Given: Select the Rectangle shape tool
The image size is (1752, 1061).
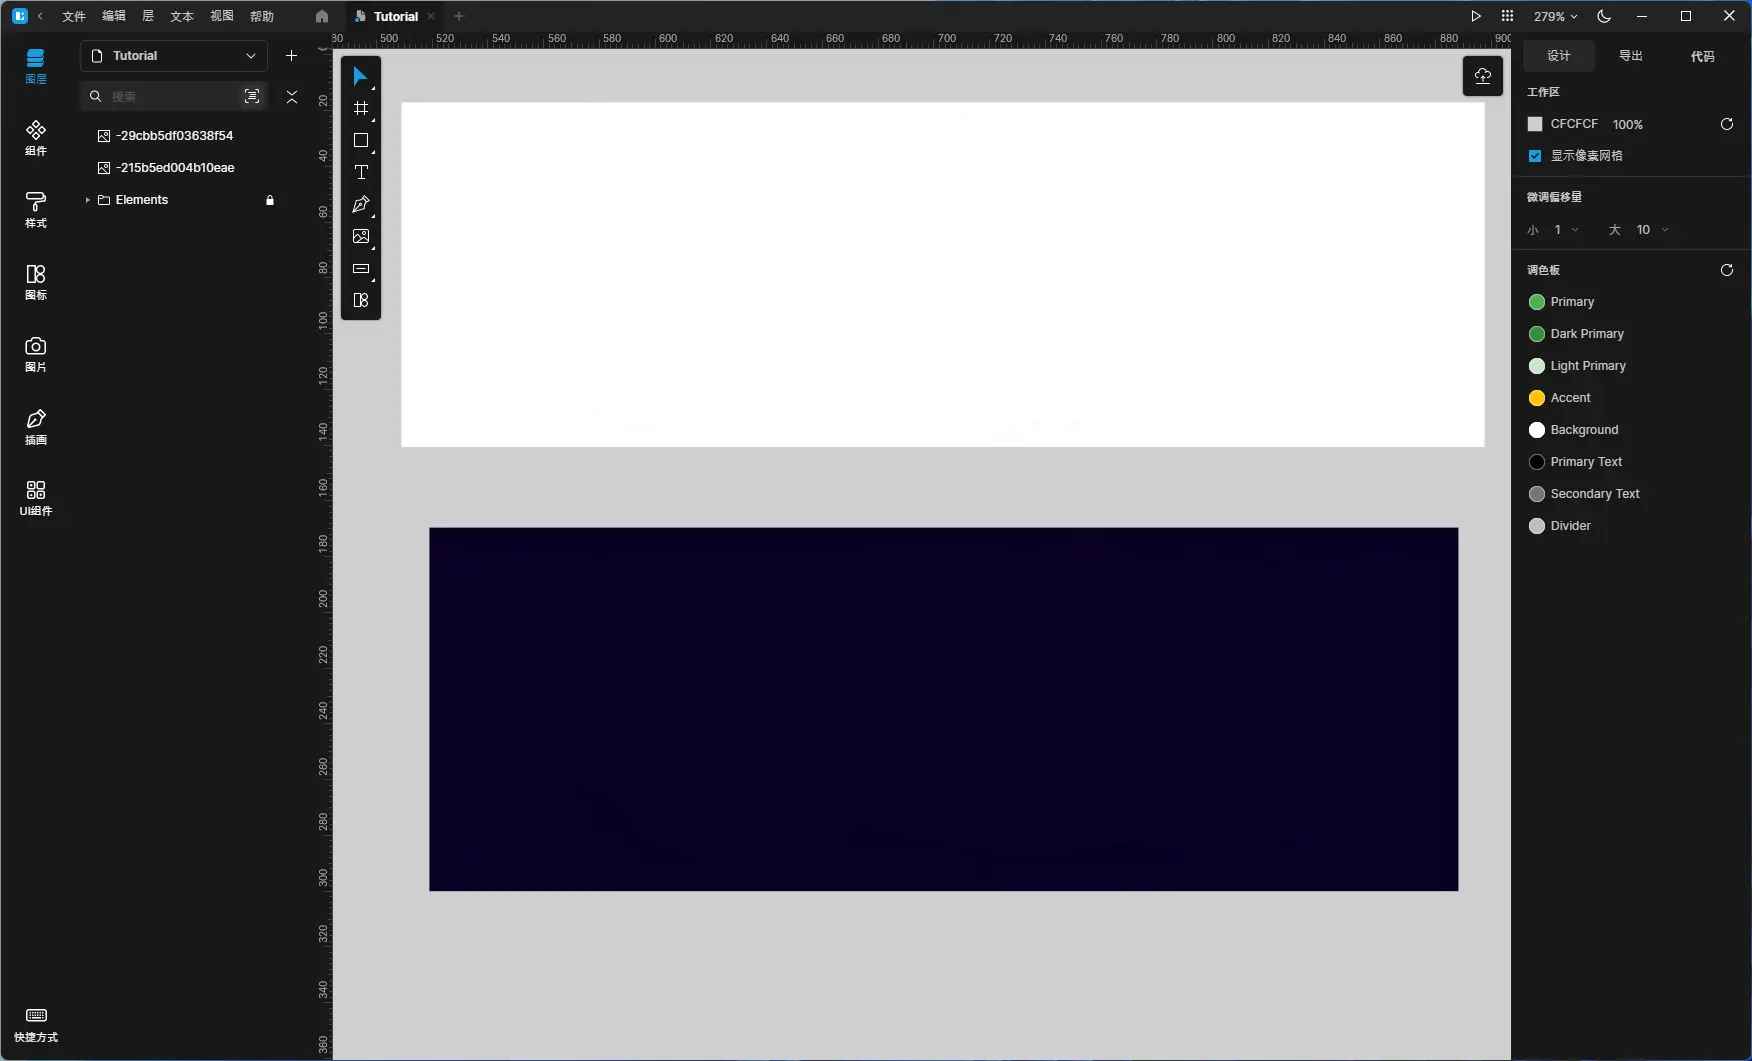Looking at the screenshot, I should (x=361, y=140).
